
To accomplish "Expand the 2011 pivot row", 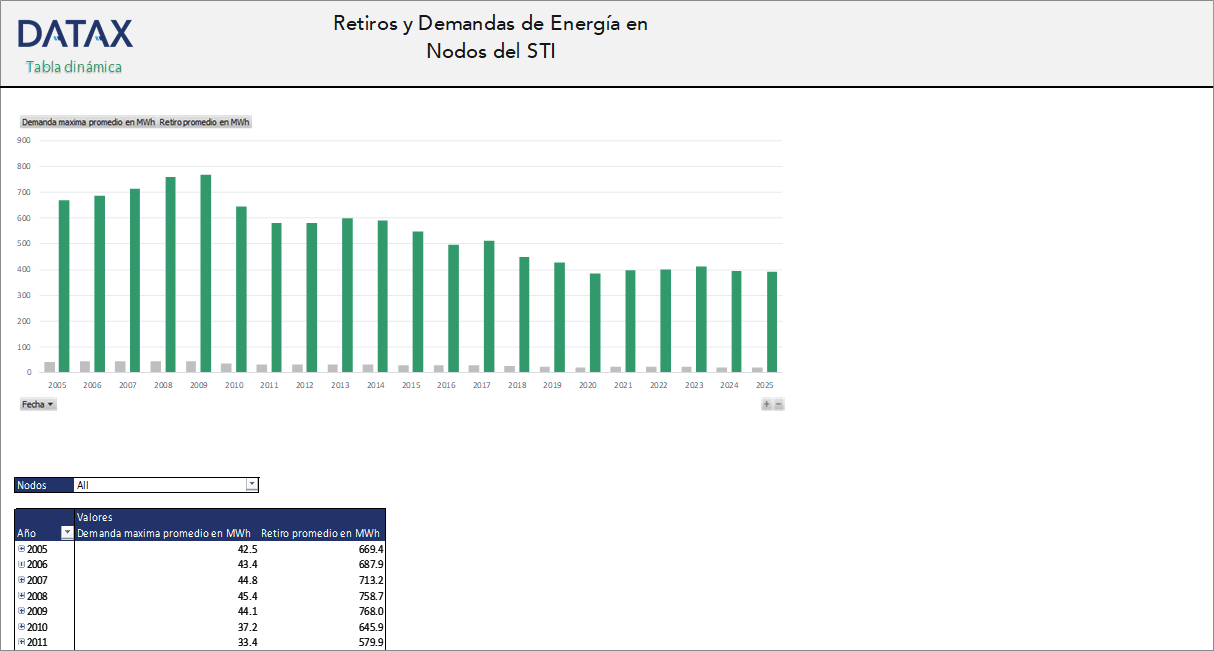I will [22, 642].
